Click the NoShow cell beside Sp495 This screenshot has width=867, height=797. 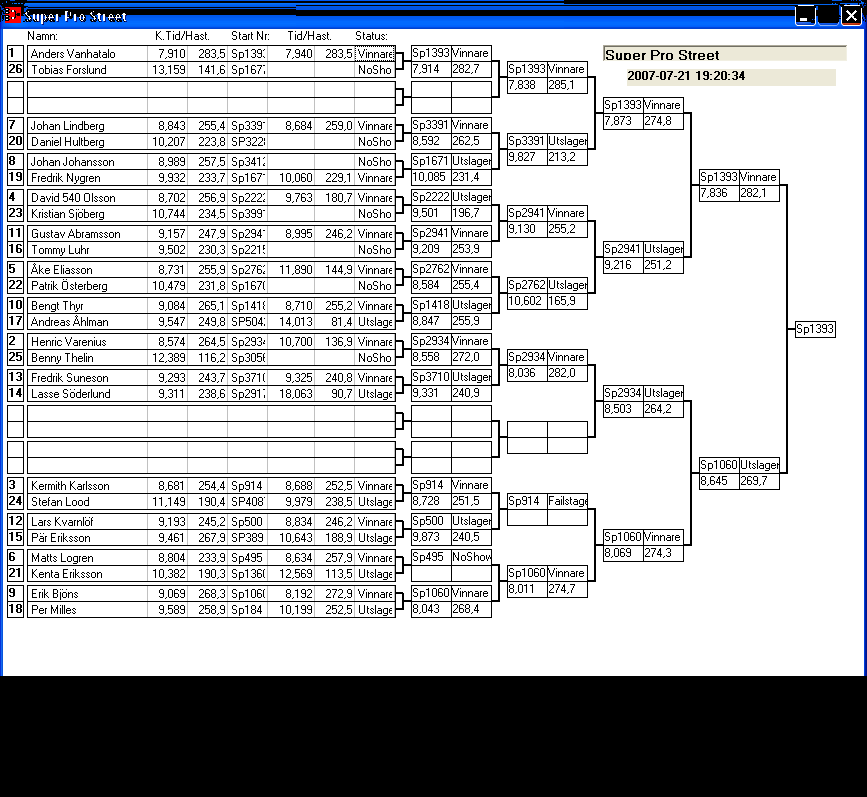click(x=471, y=557)
